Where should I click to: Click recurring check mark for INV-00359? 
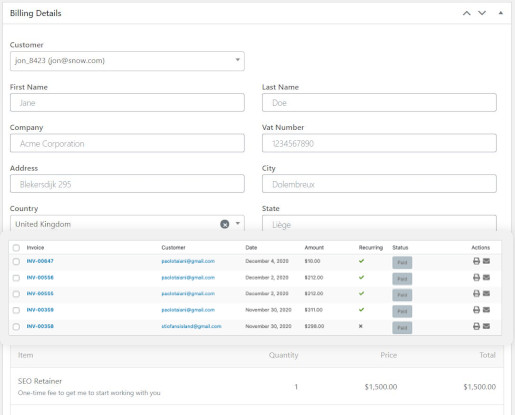click(x=361, y=310)
